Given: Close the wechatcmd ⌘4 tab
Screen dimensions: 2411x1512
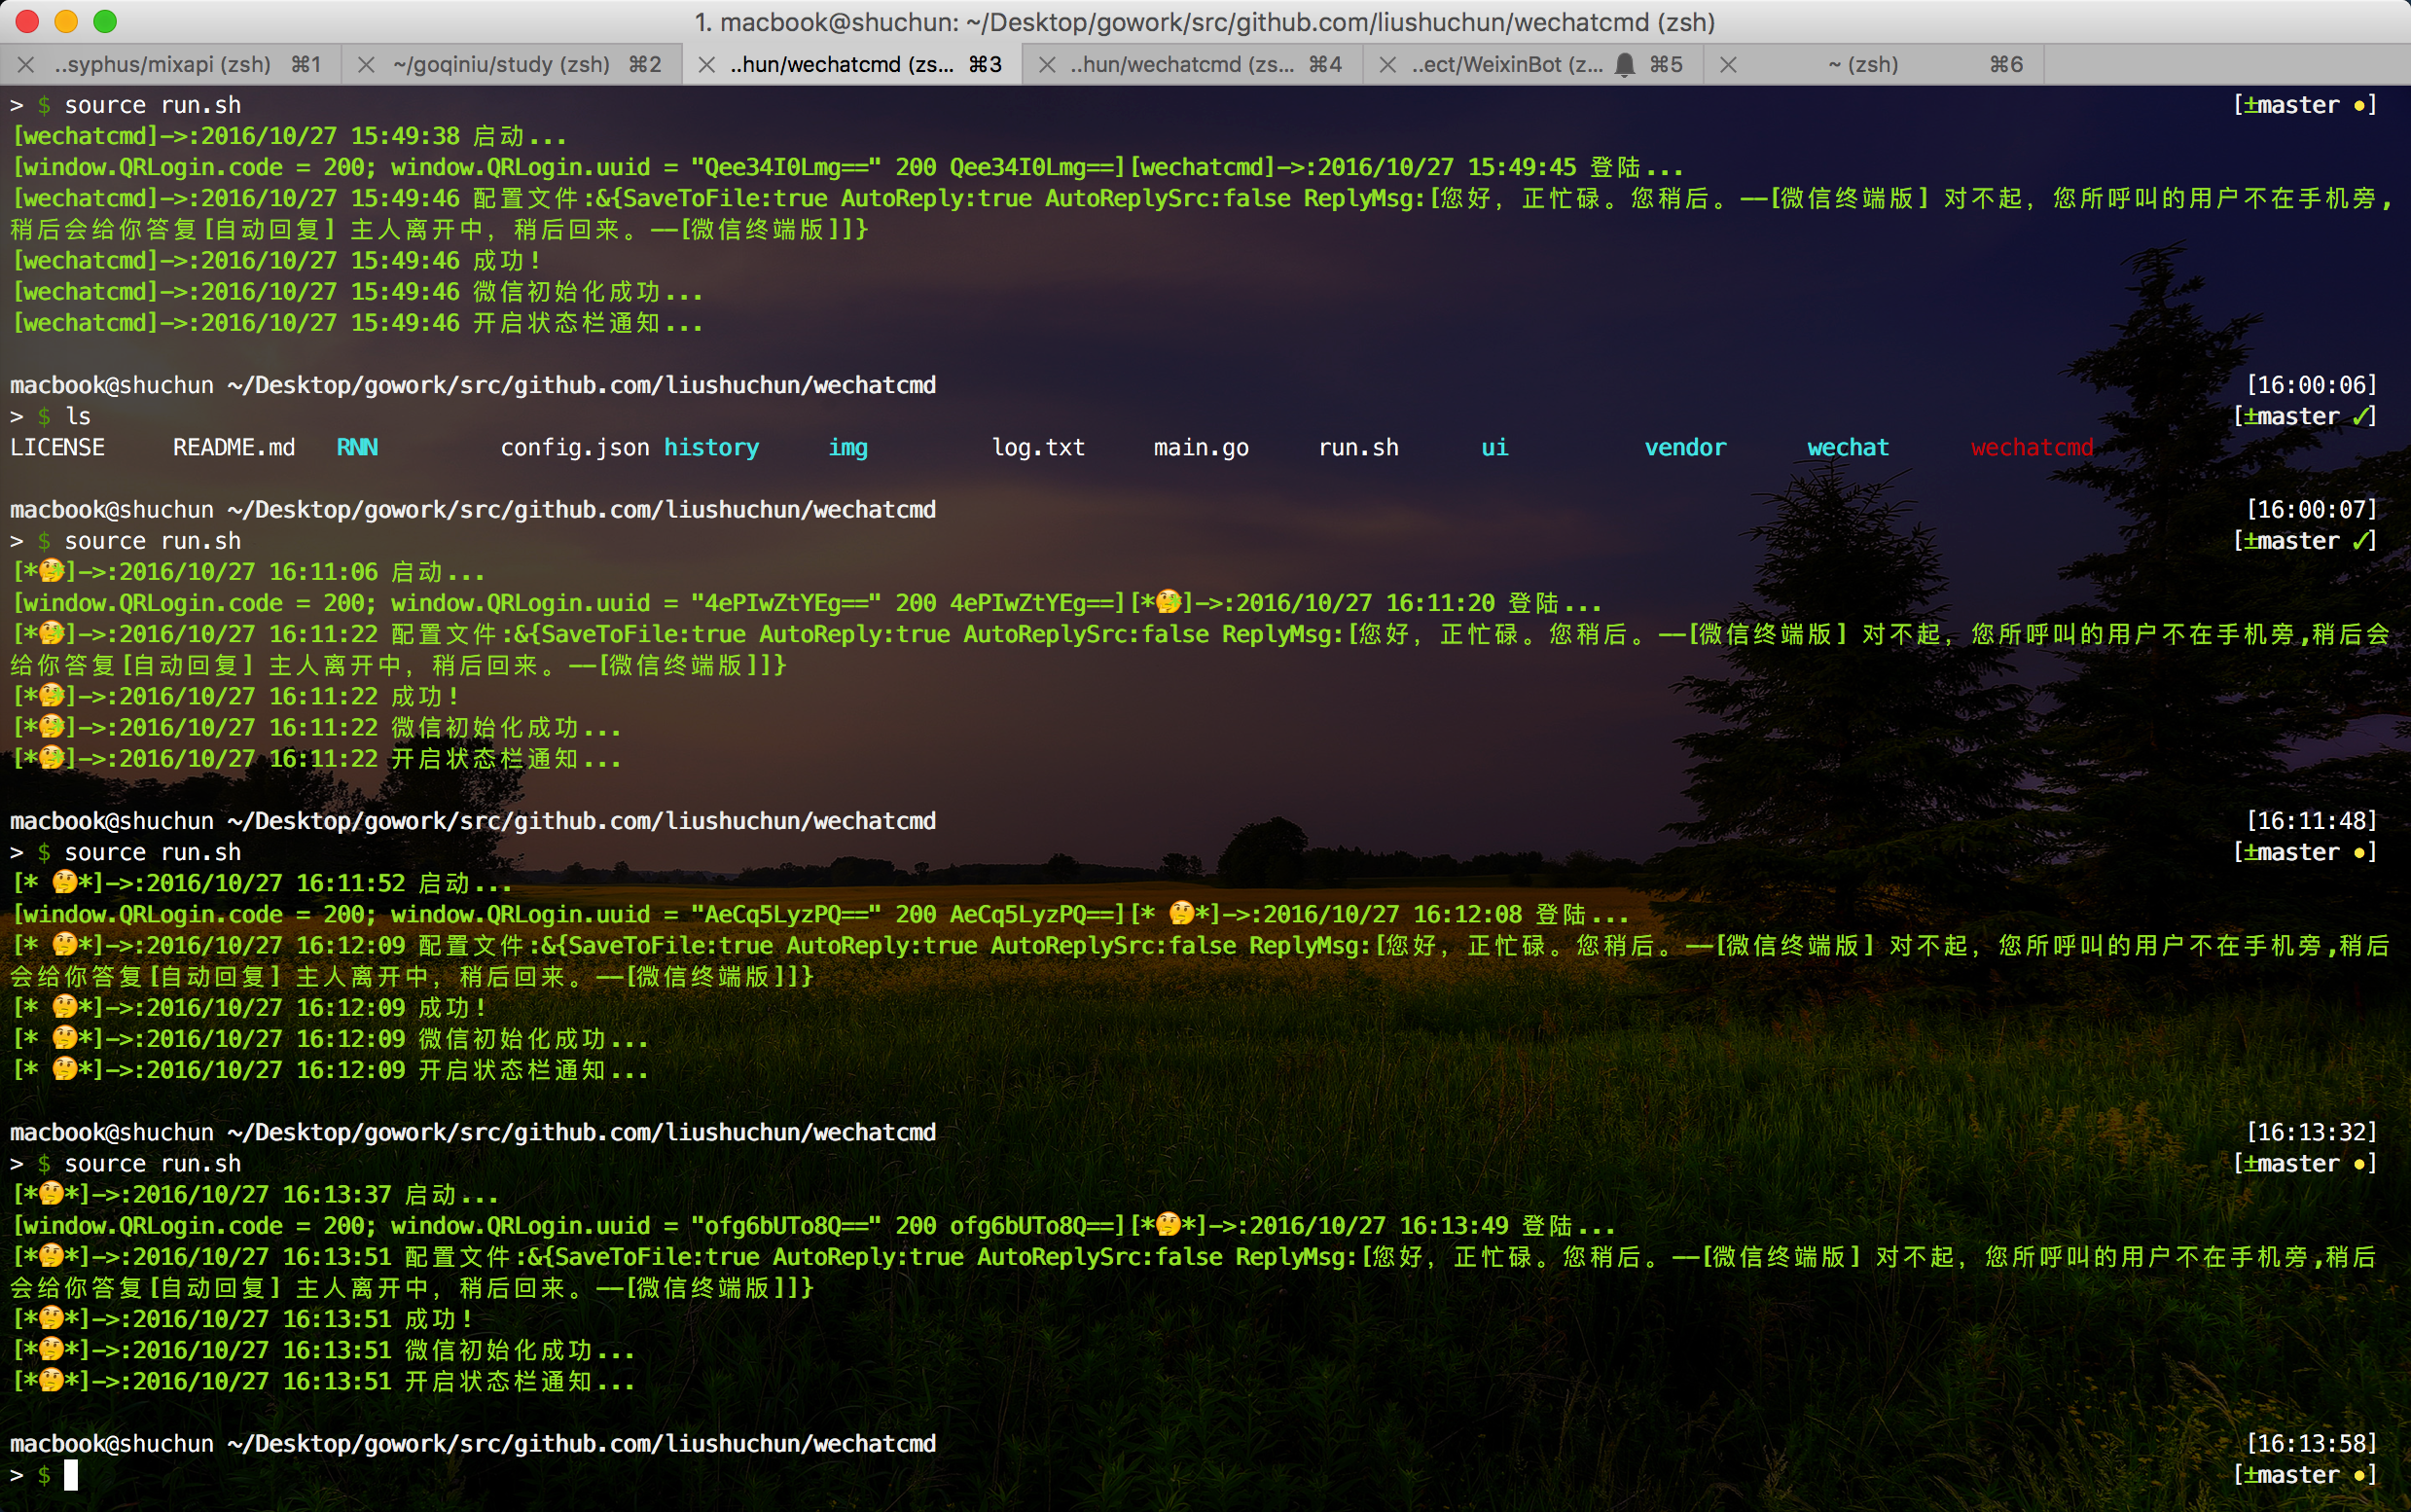Looking at the screenshot, I should point(1047,65).
